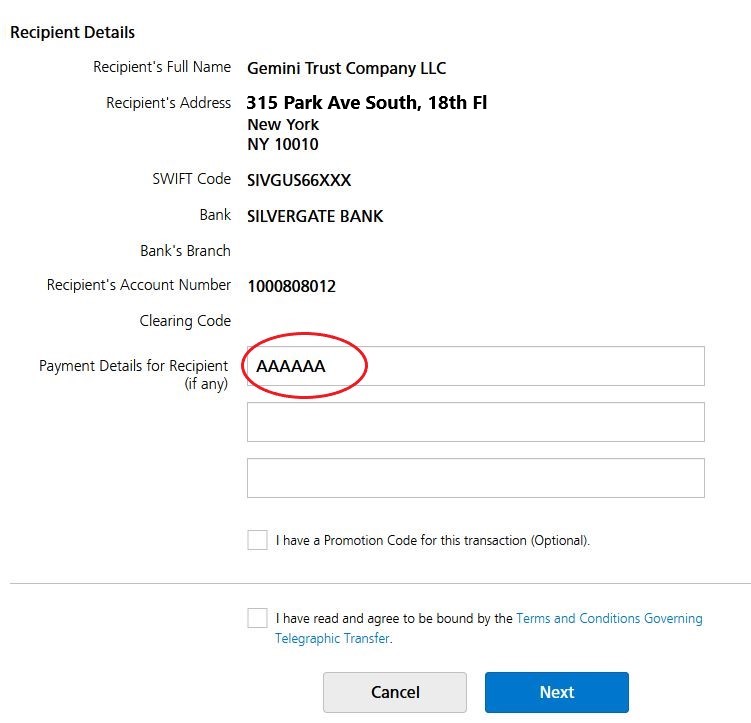The image size is (751, 723).
Task: Click the Promotion Code label text
Action: (x=432, y=541)
